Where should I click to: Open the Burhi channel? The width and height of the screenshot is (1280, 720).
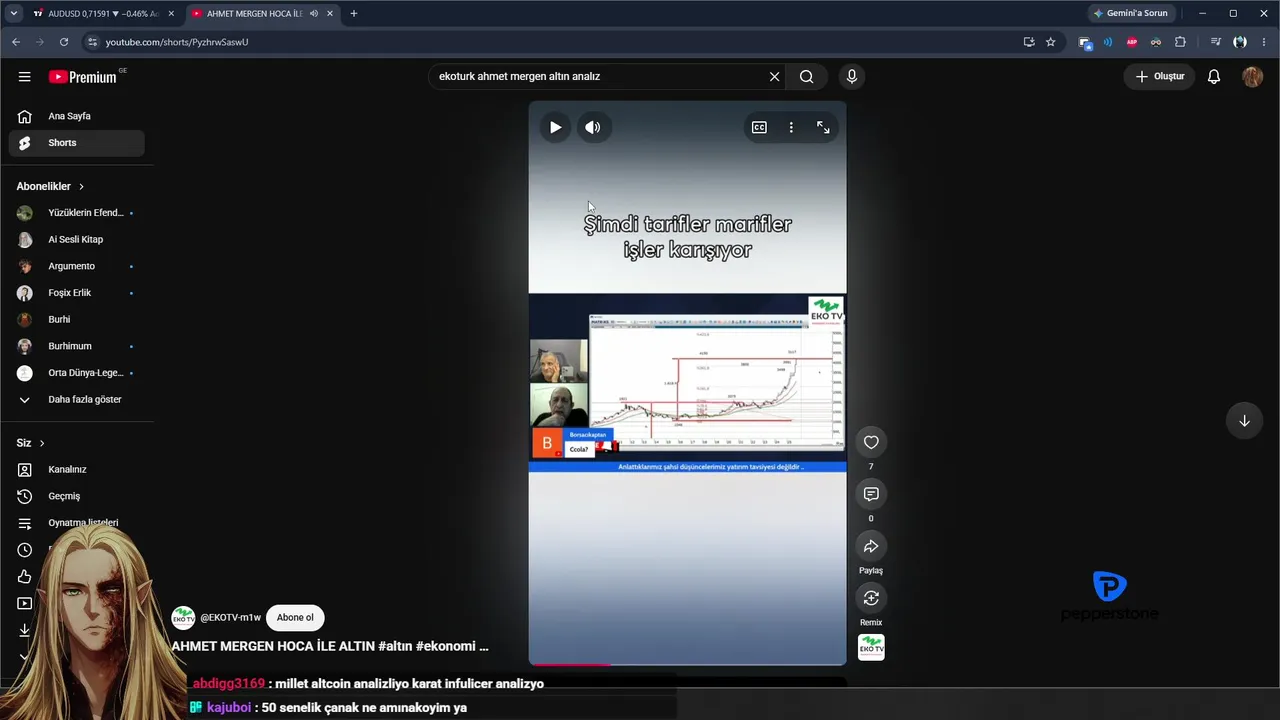(x=76, y=320)
